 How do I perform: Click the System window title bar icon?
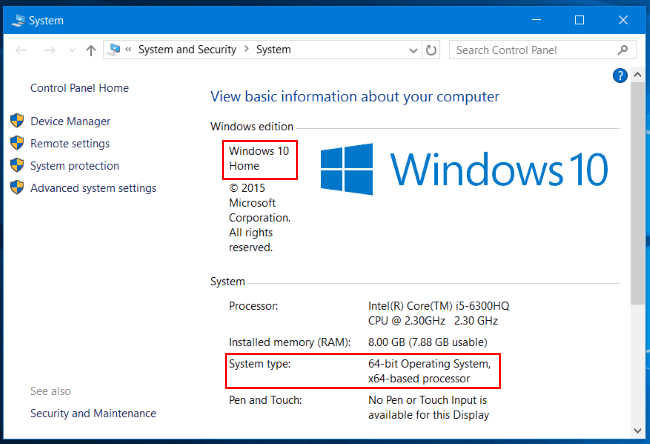[x=18, y=20]
